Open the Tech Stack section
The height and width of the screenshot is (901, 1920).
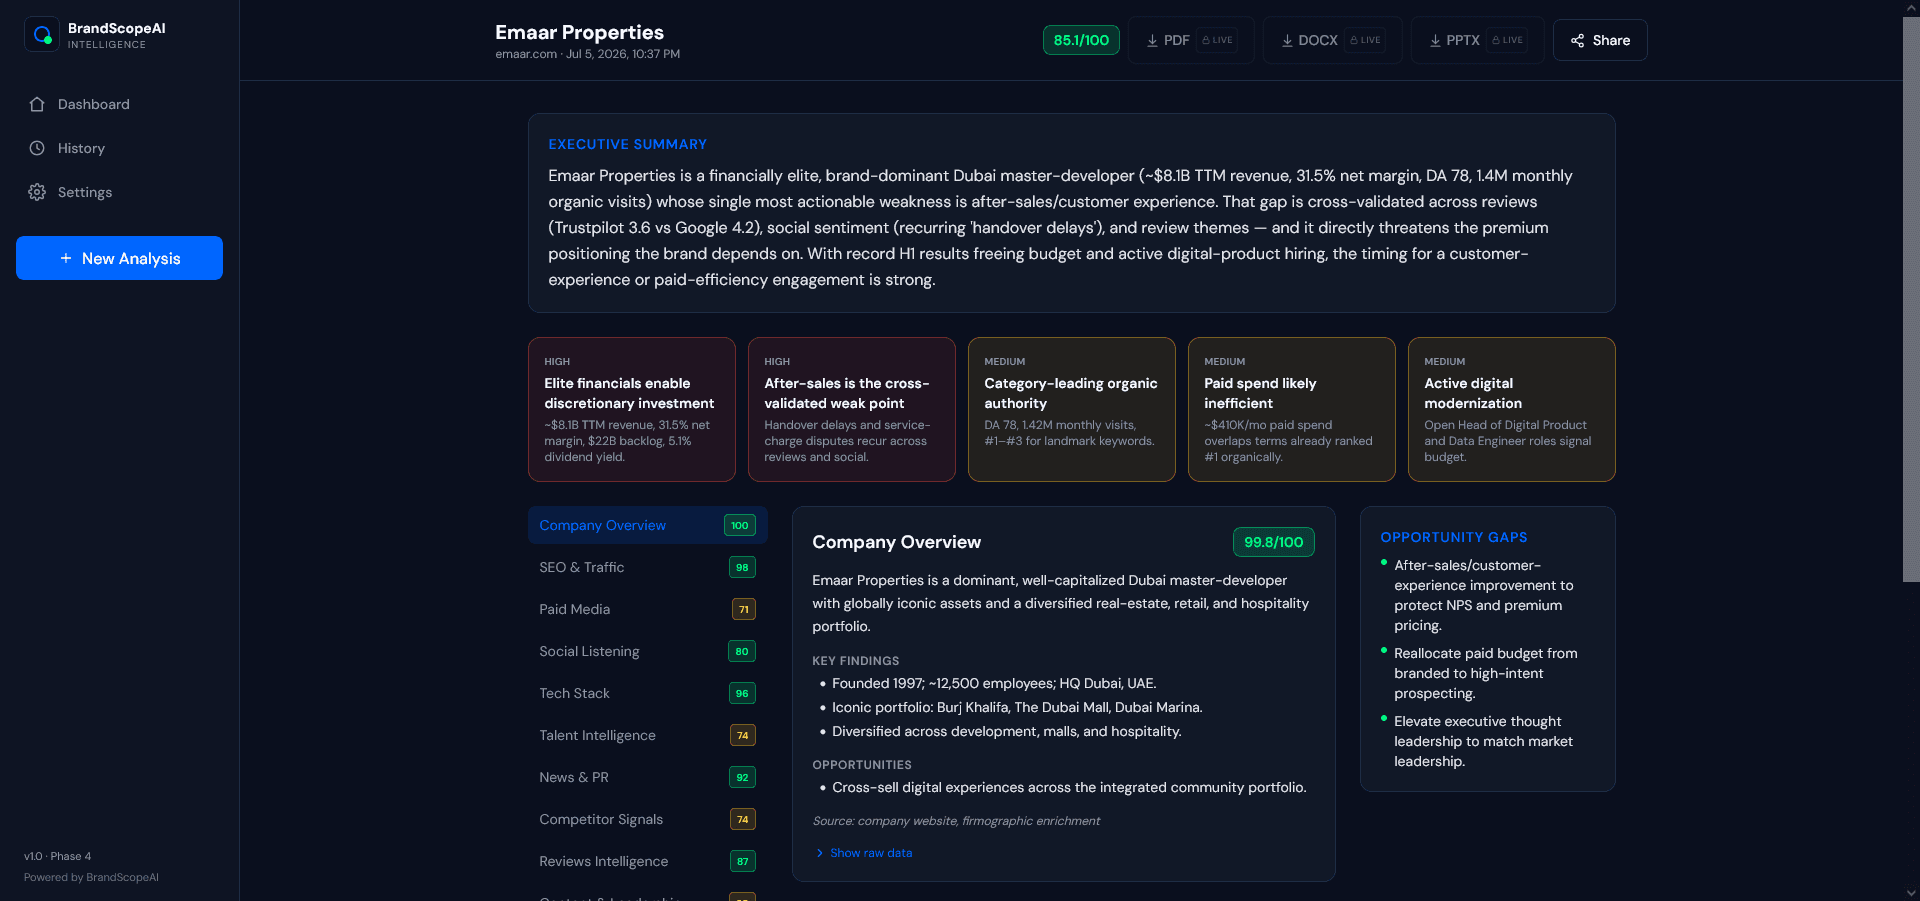click(x=647, y=693)
